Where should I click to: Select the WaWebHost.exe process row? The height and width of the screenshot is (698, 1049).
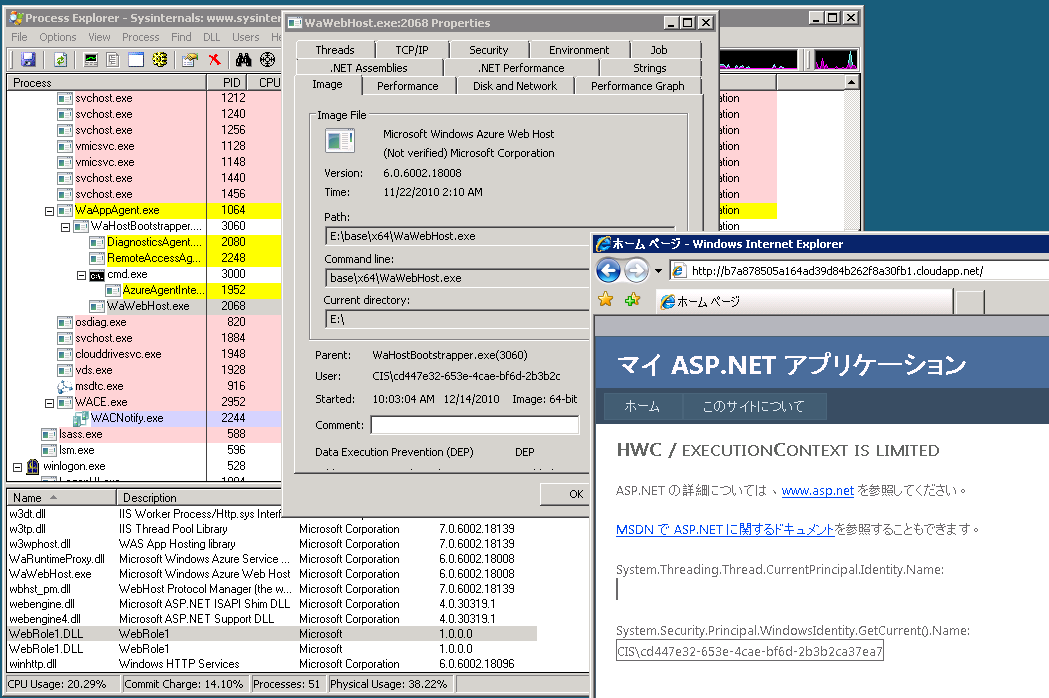pyautogui.click(x=148, y=306)
